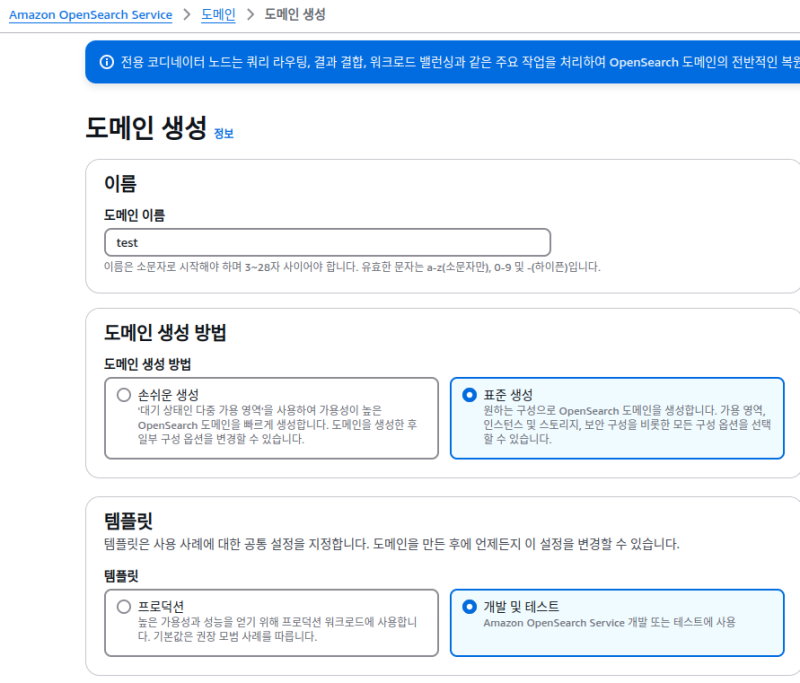Click the domain name rule hint text

click(352, 267)
